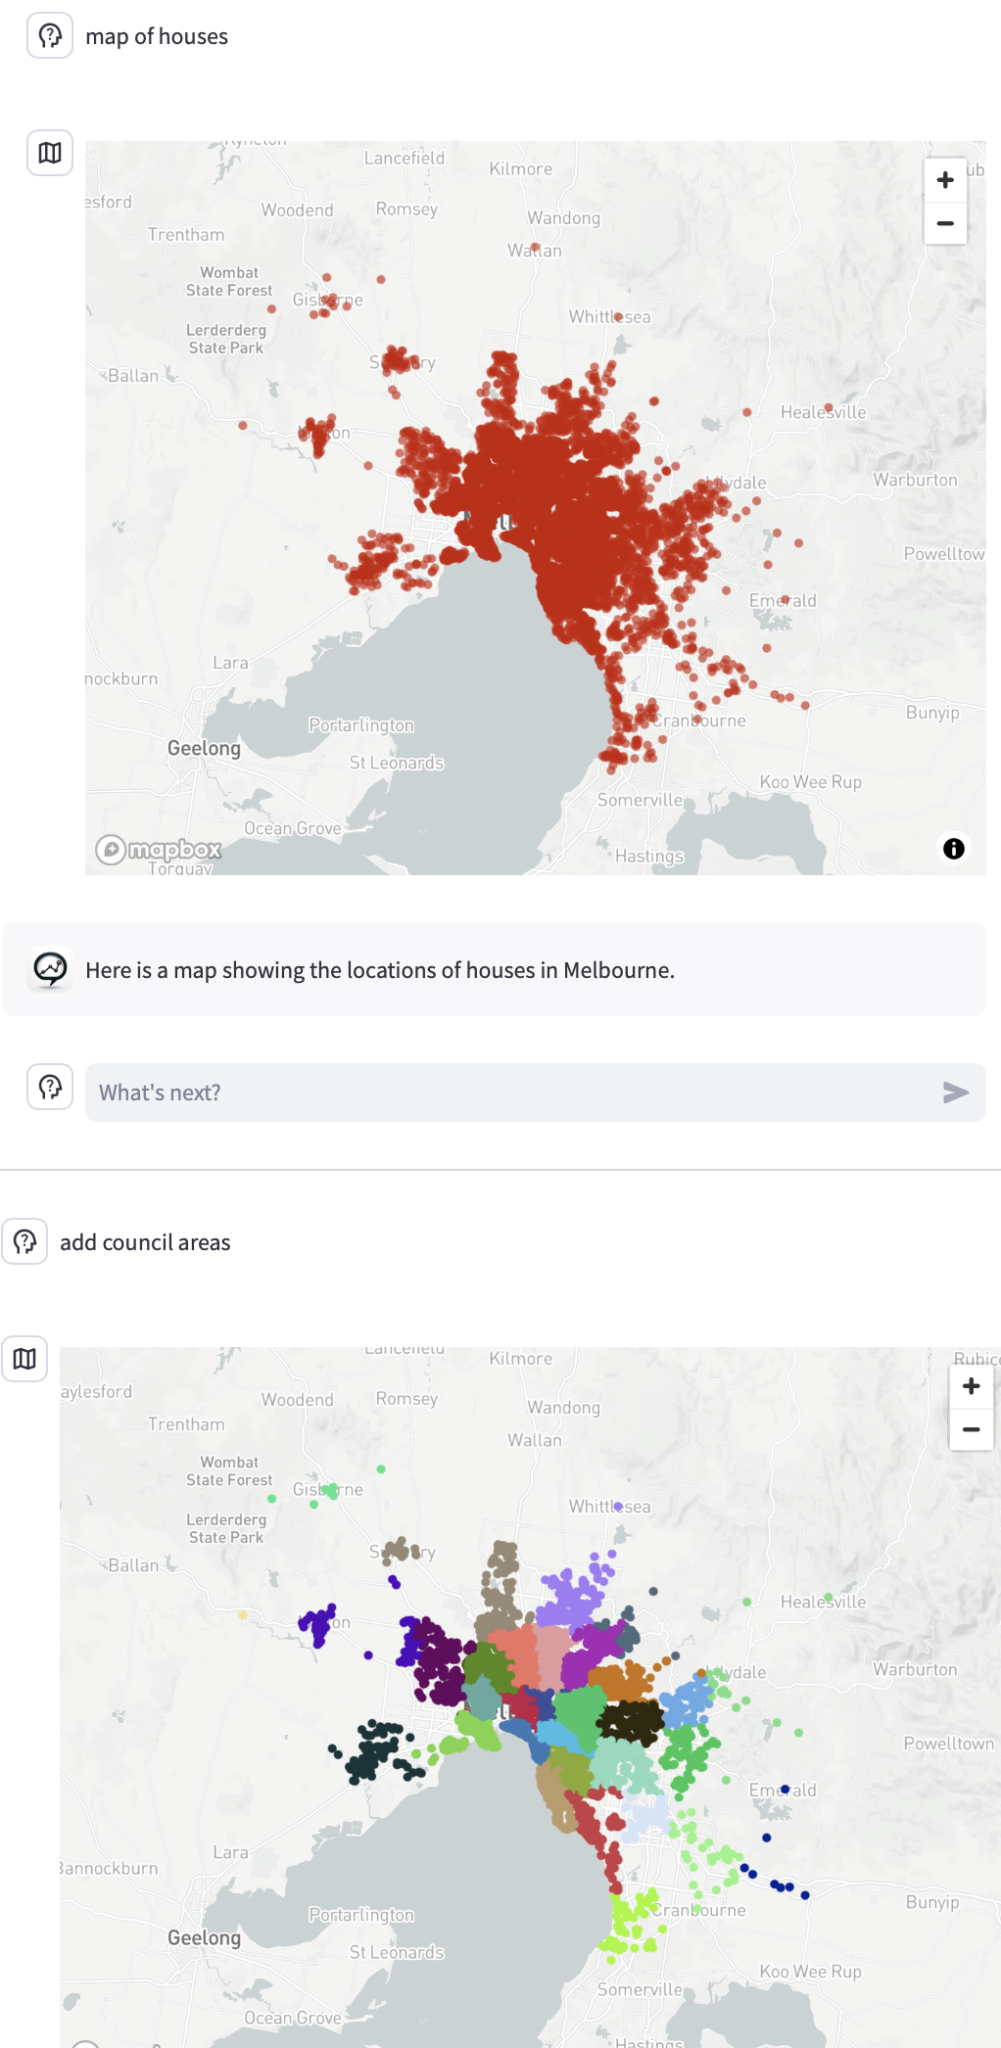The image size is (1001, 2048).
Task: Click the Lancefield label on the red houses map
Action: pyautogui.click(x=404, y=158)
